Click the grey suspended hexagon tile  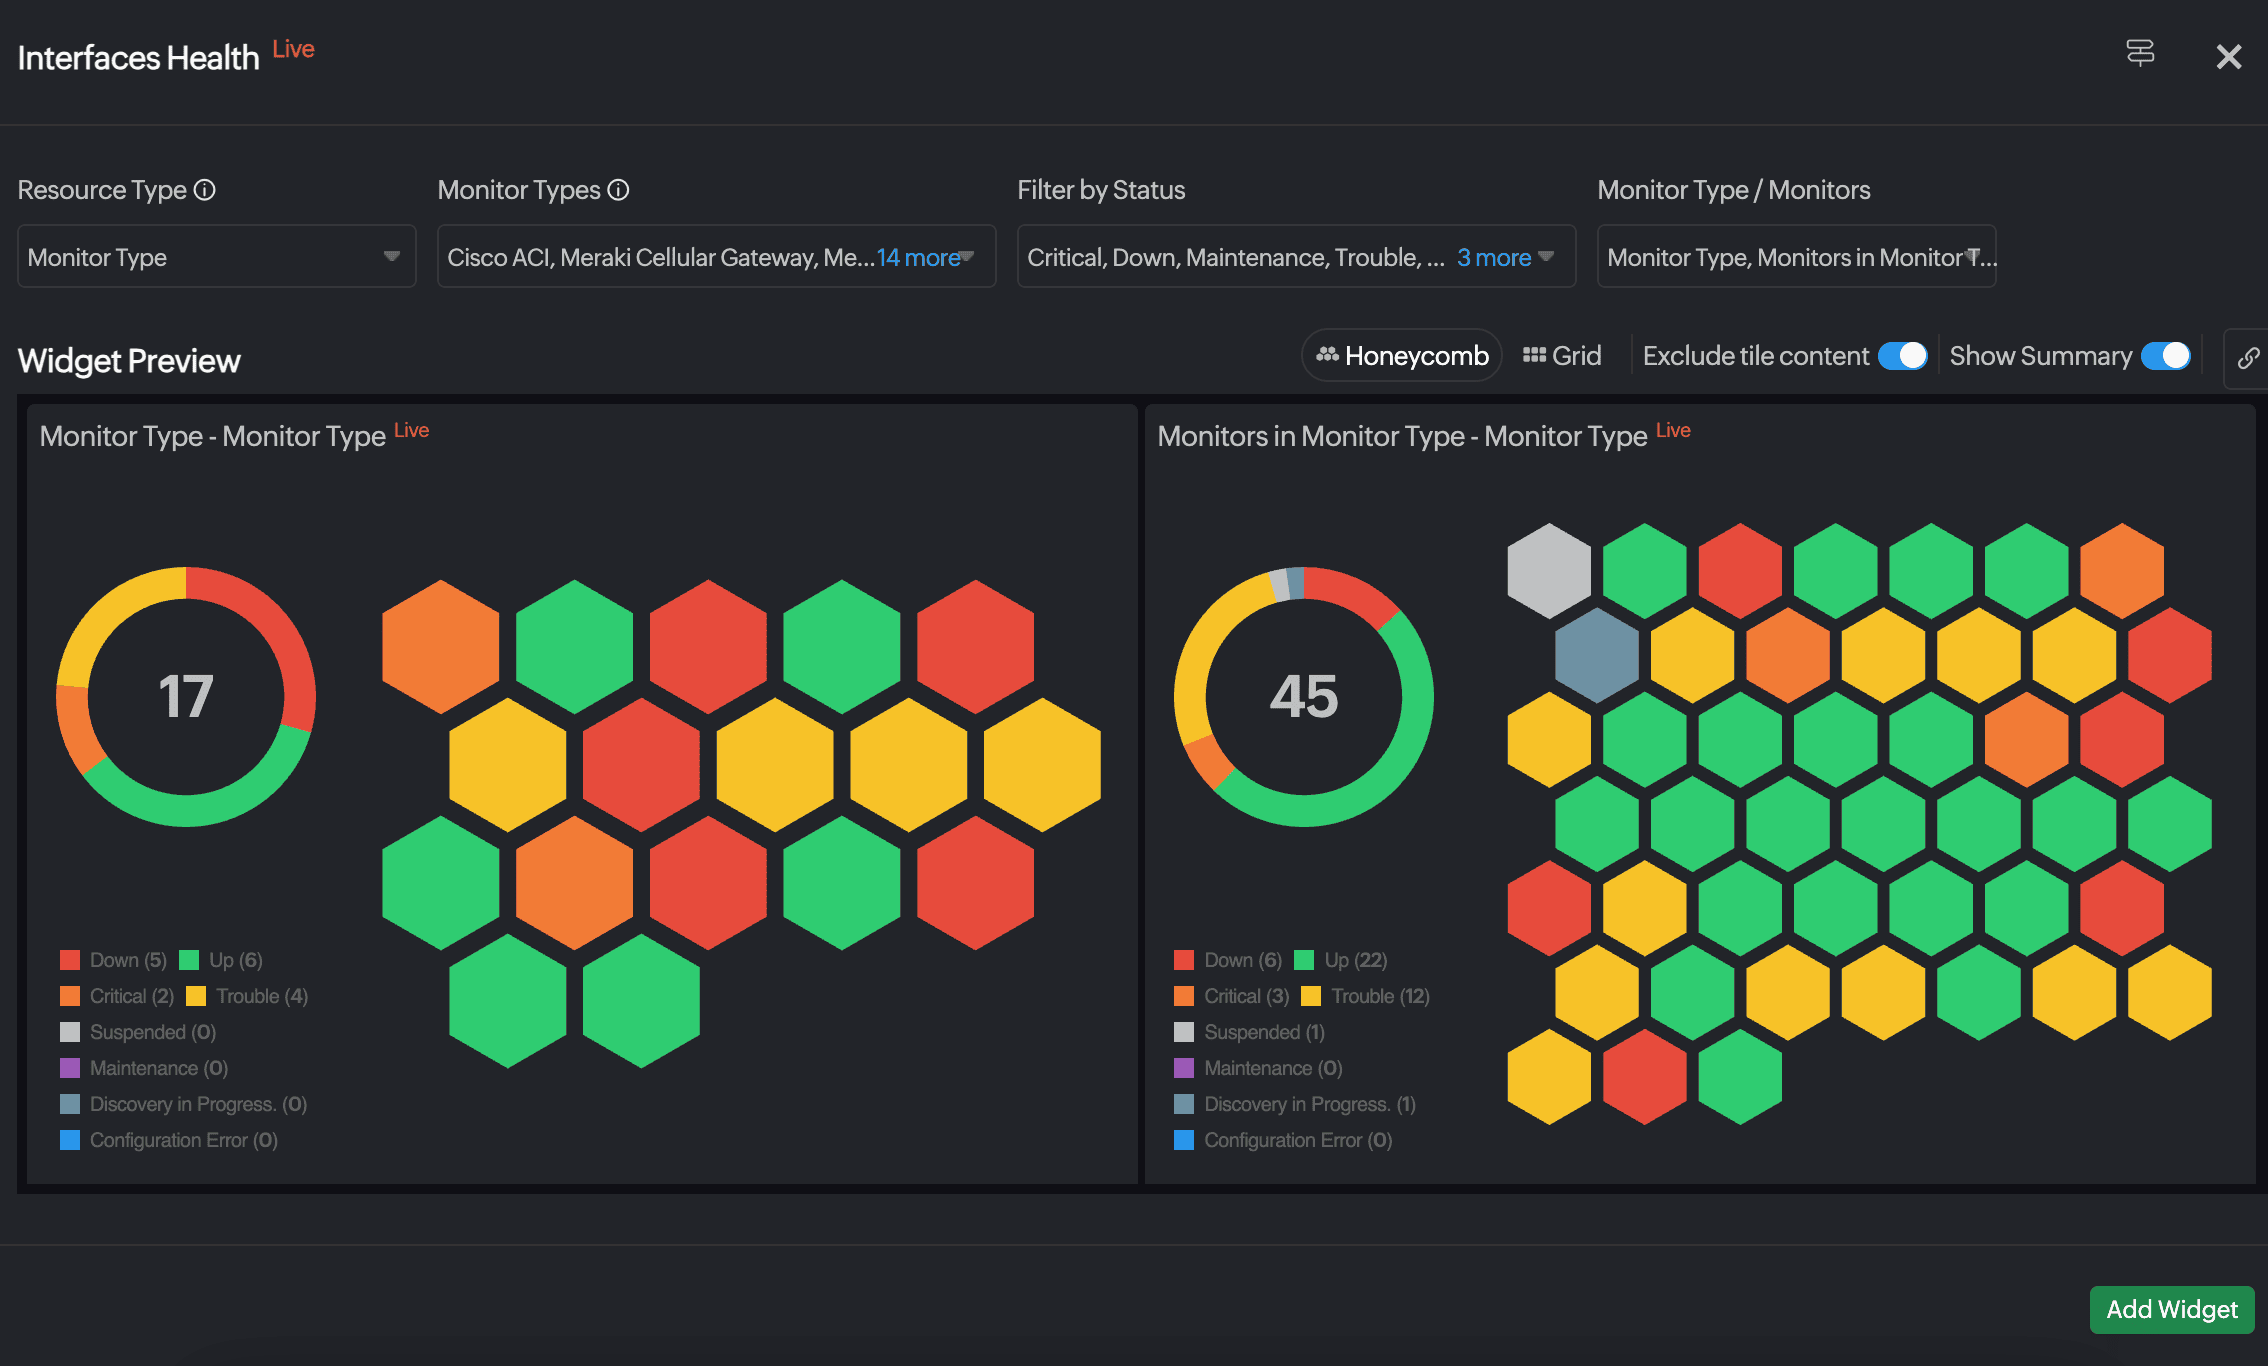tap(1548, 570)
